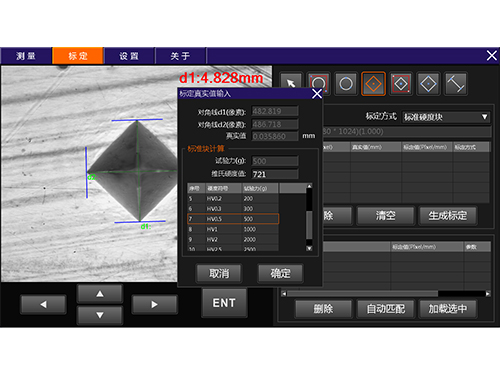Select the HV1 row in hardness table
The image size is (500, 375).
pos(233,229)
